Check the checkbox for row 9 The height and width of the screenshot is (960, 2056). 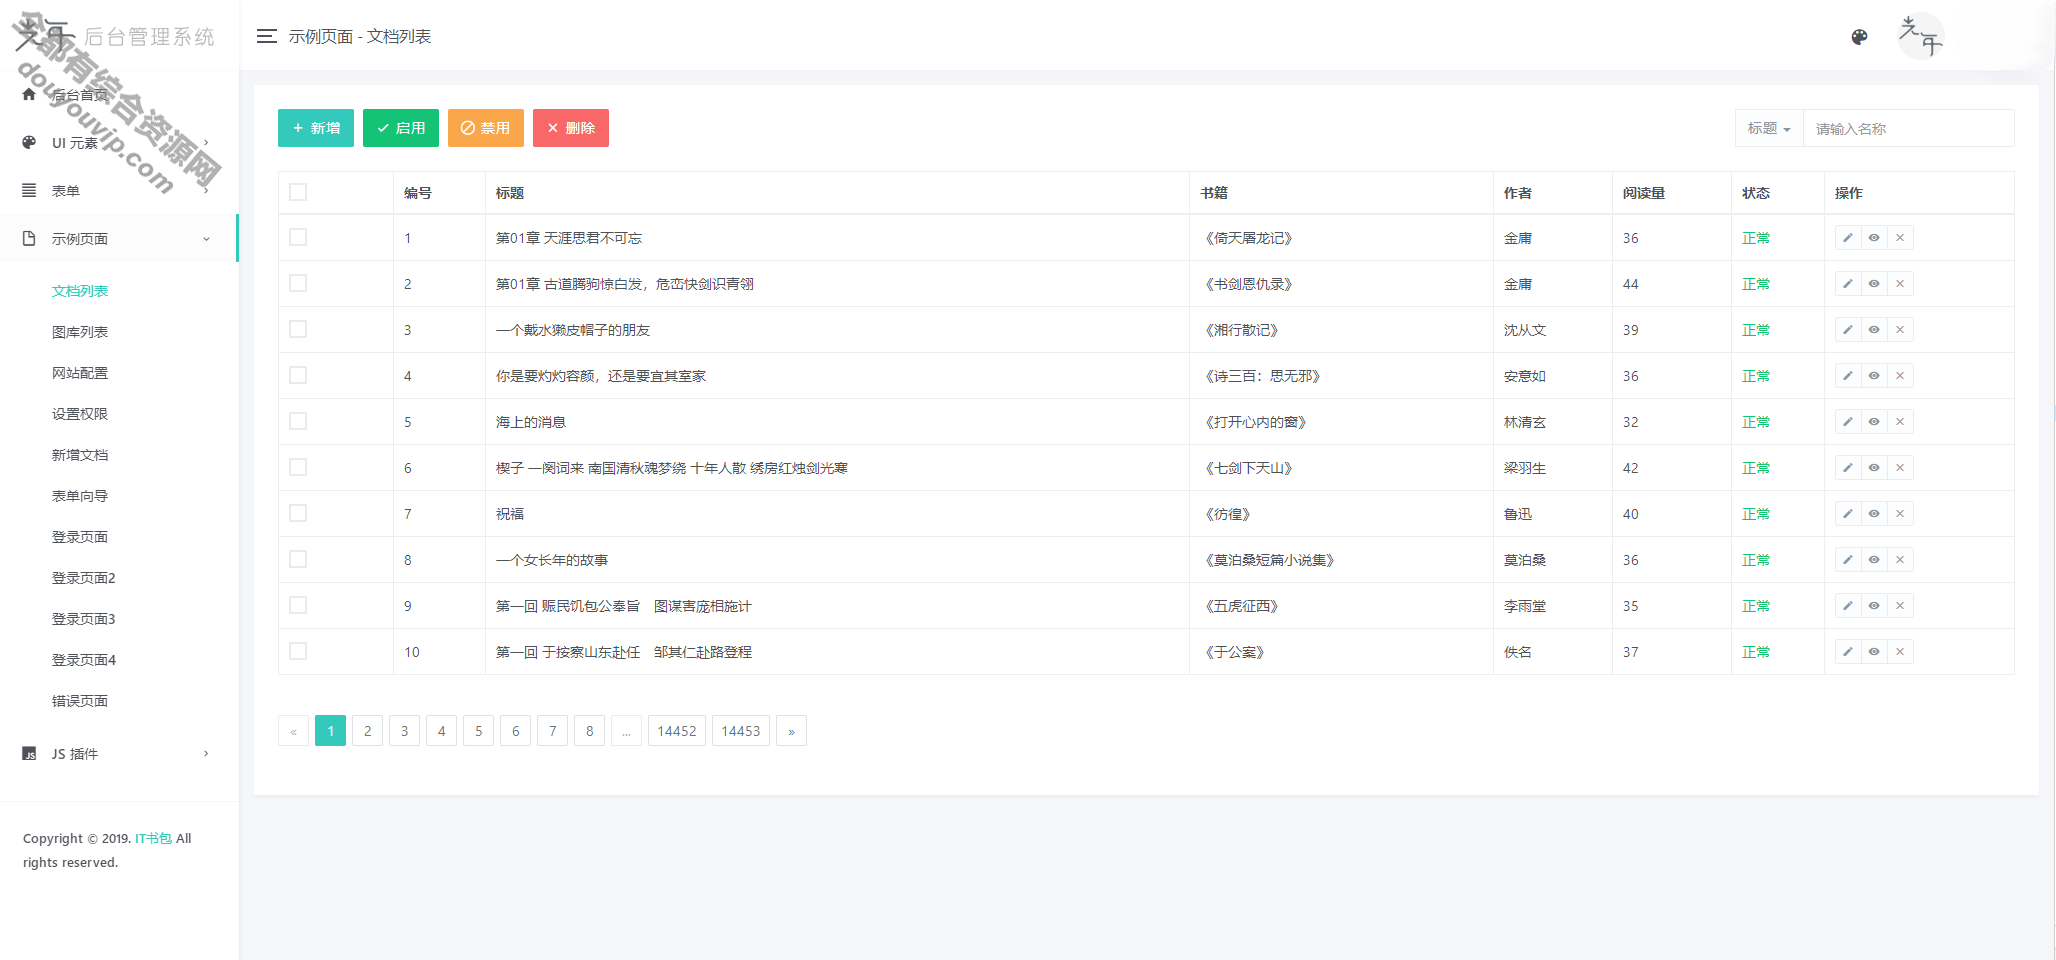coord(298,605)
